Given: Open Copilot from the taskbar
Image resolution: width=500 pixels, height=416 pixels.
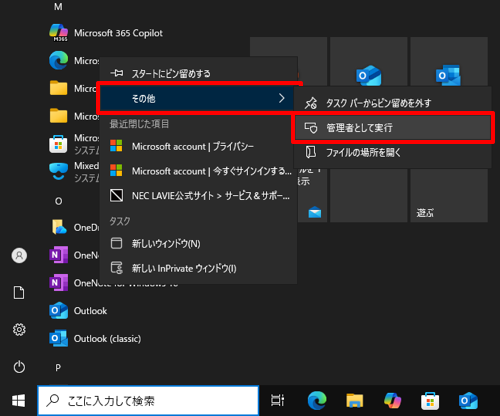Looking at the screenshot, I should pos(392,400).
